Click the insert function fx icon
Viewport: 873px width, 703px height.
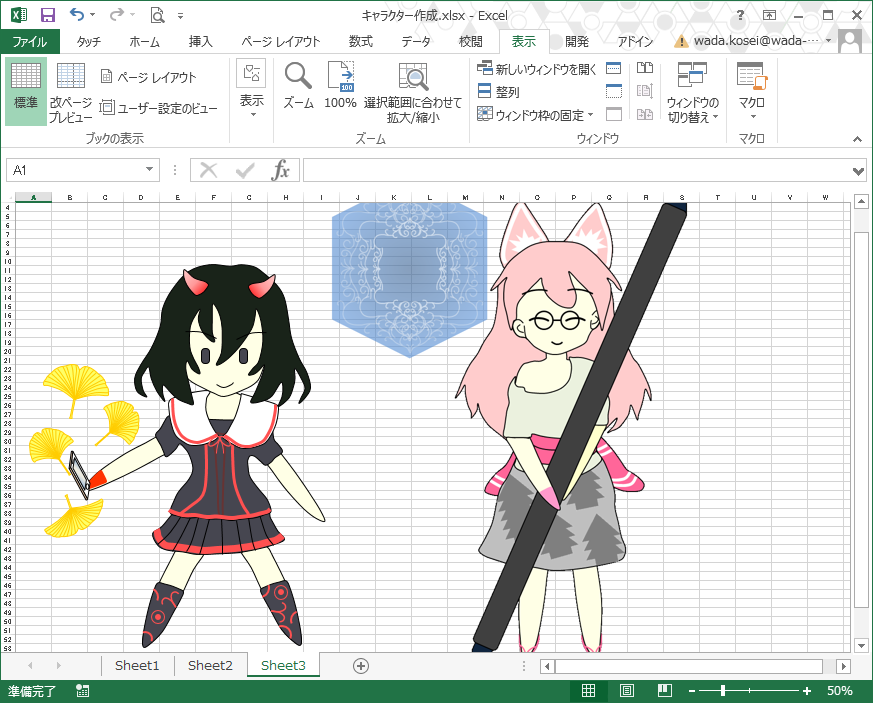click(x=281, y=170)
